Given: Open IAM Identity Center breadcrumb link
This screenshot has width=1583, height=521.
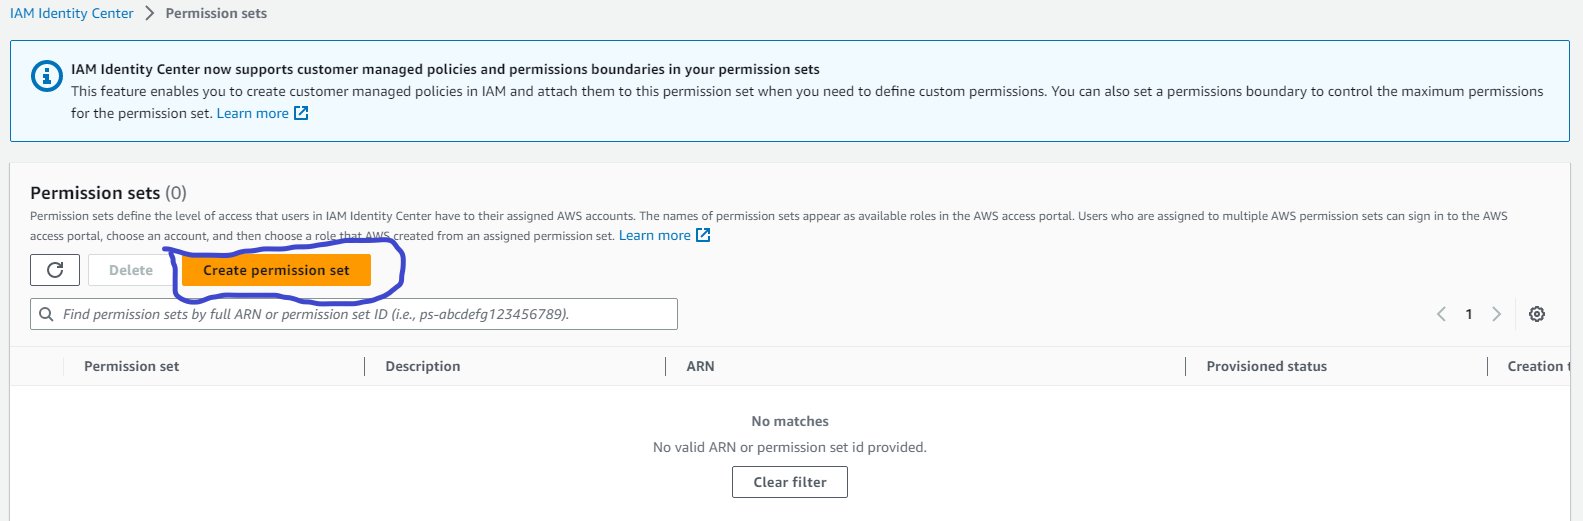Looking at the screenshot, I should [72, 13].
